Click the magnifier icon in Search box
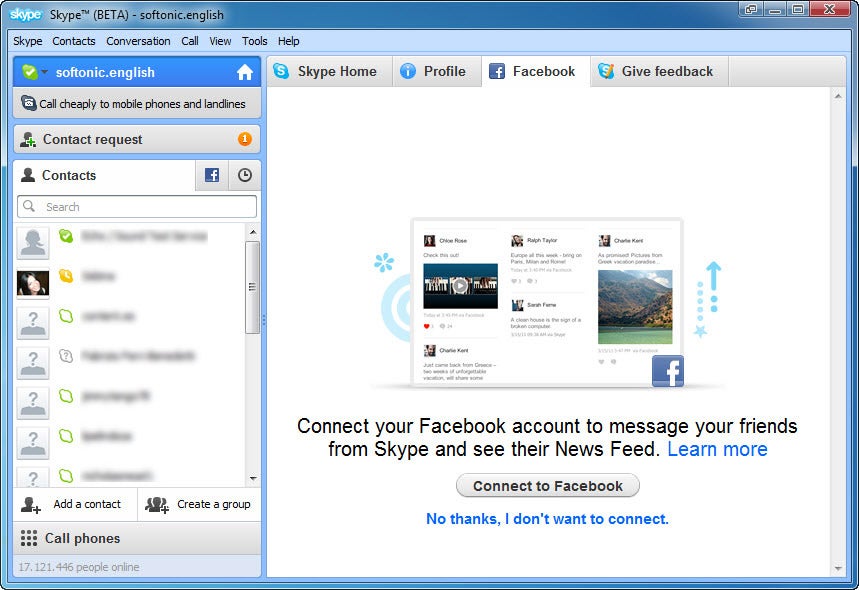The width and height of the screenshot is (859, 590). tap(29, 206)
